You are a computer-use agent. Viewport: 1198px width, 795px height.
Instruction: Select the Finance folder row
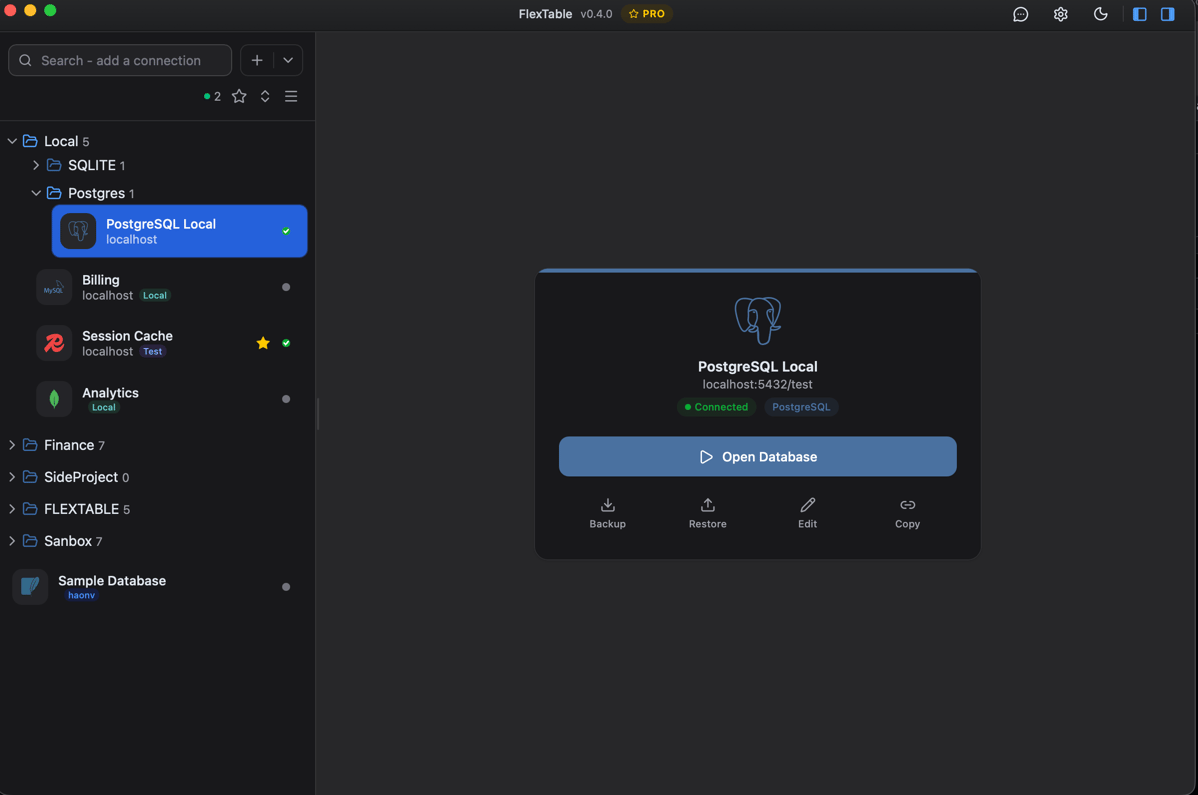pyautogui.click(x=157, y=444)
